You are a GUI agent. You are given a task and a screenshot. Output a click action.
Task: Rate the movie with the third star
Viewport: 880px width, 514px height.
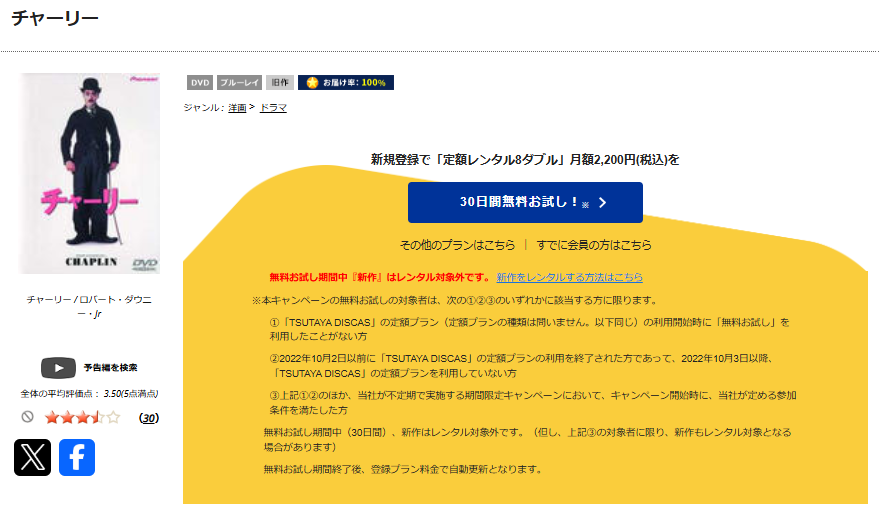click(82, 417)
